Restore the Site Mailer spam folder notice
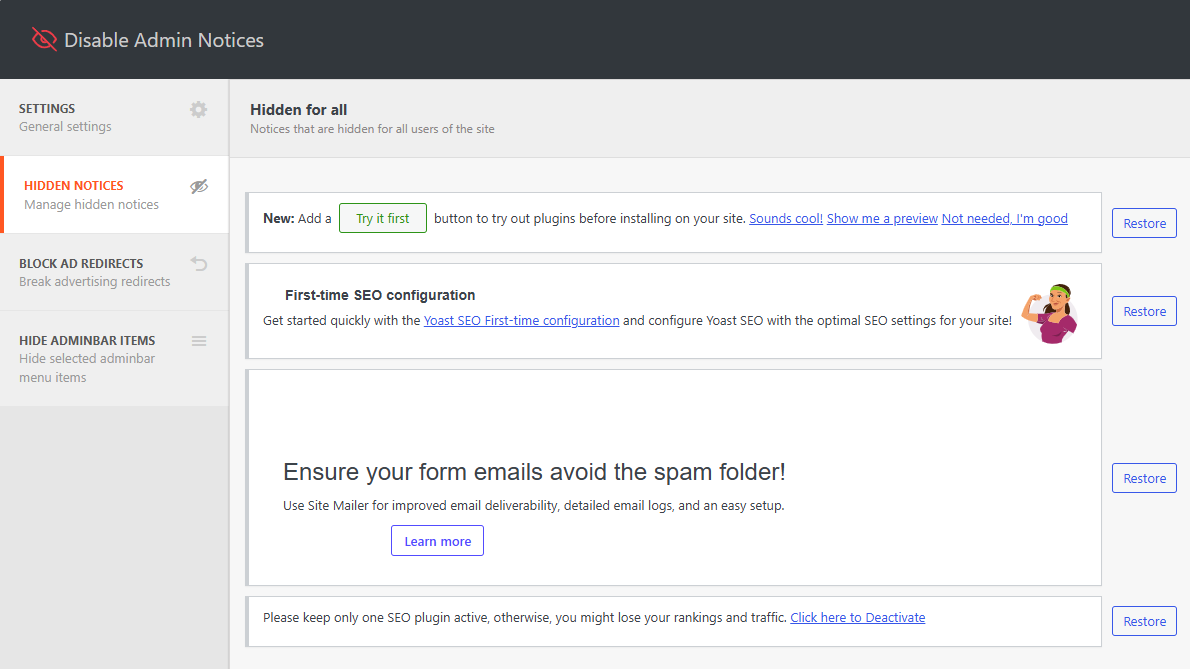Image resolution: width=1190 pixels, height=669 pixels. click(1144, 478)
